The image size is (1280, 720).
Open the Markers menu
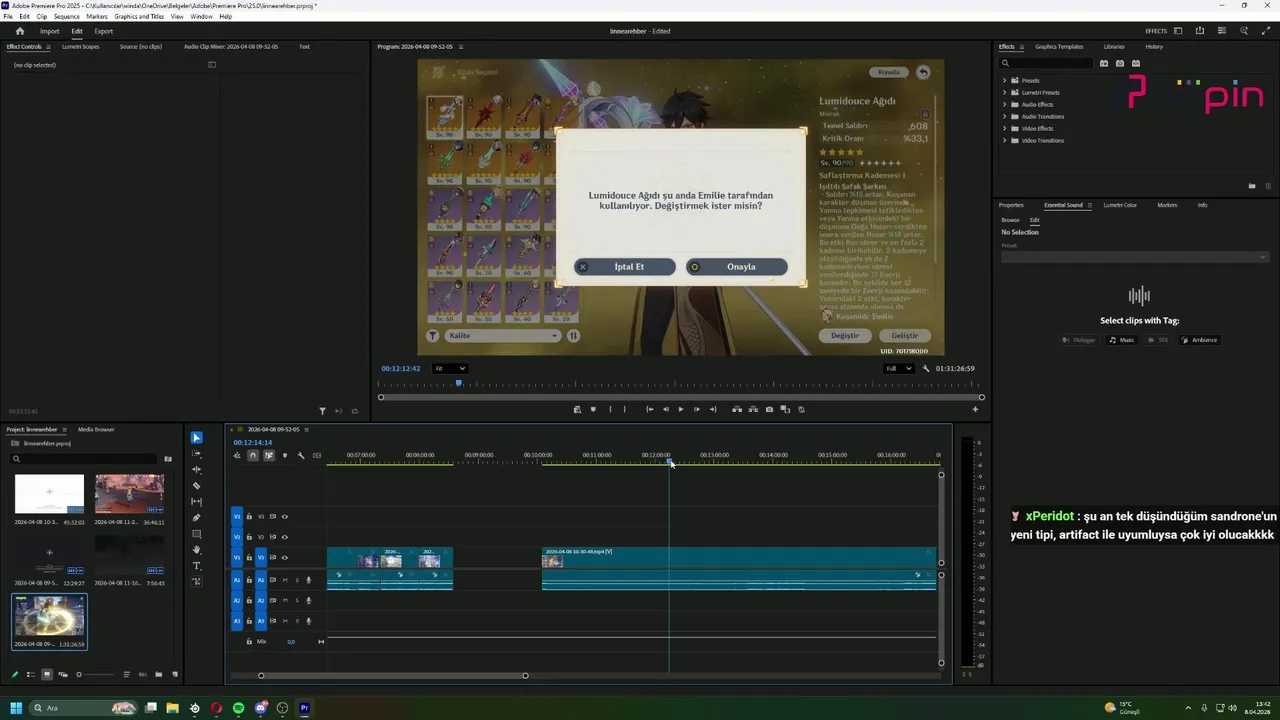[97, 16]
